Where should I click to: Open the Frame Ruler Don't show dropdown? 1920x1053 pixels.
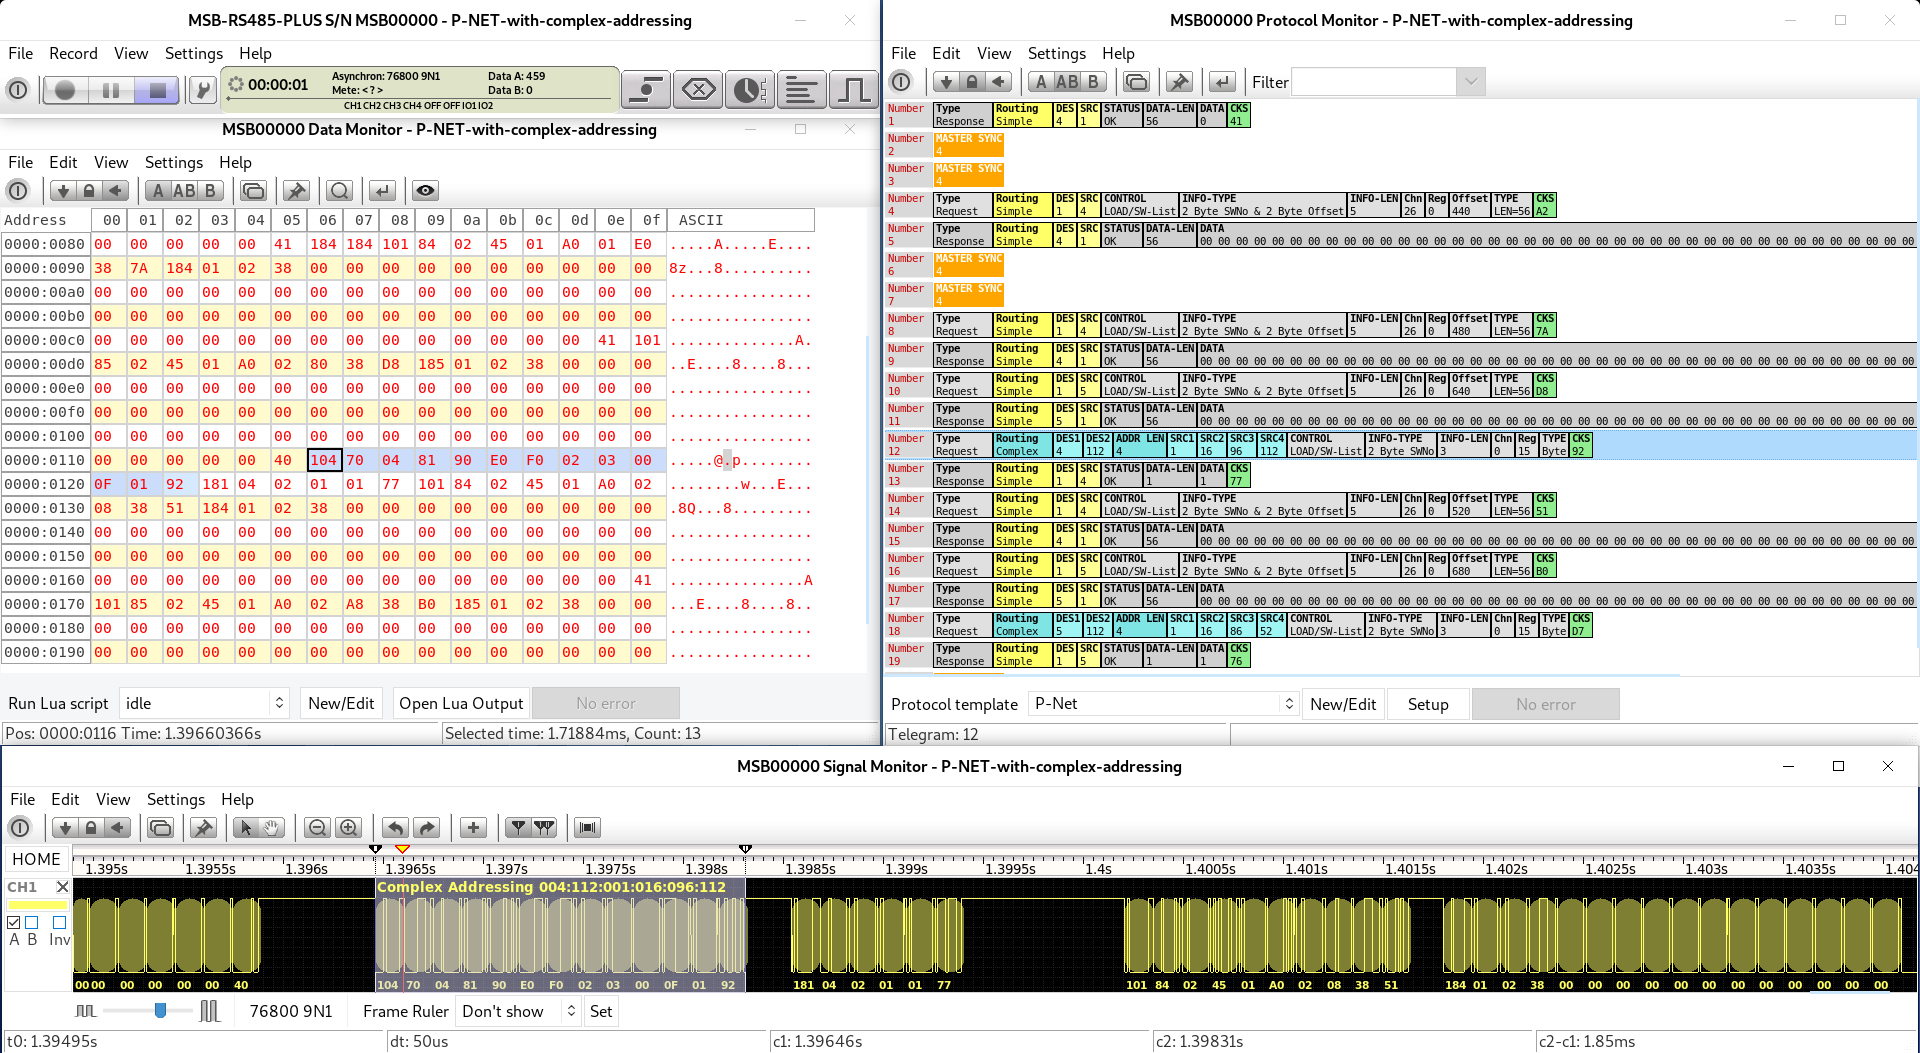tap(518, 1011)
